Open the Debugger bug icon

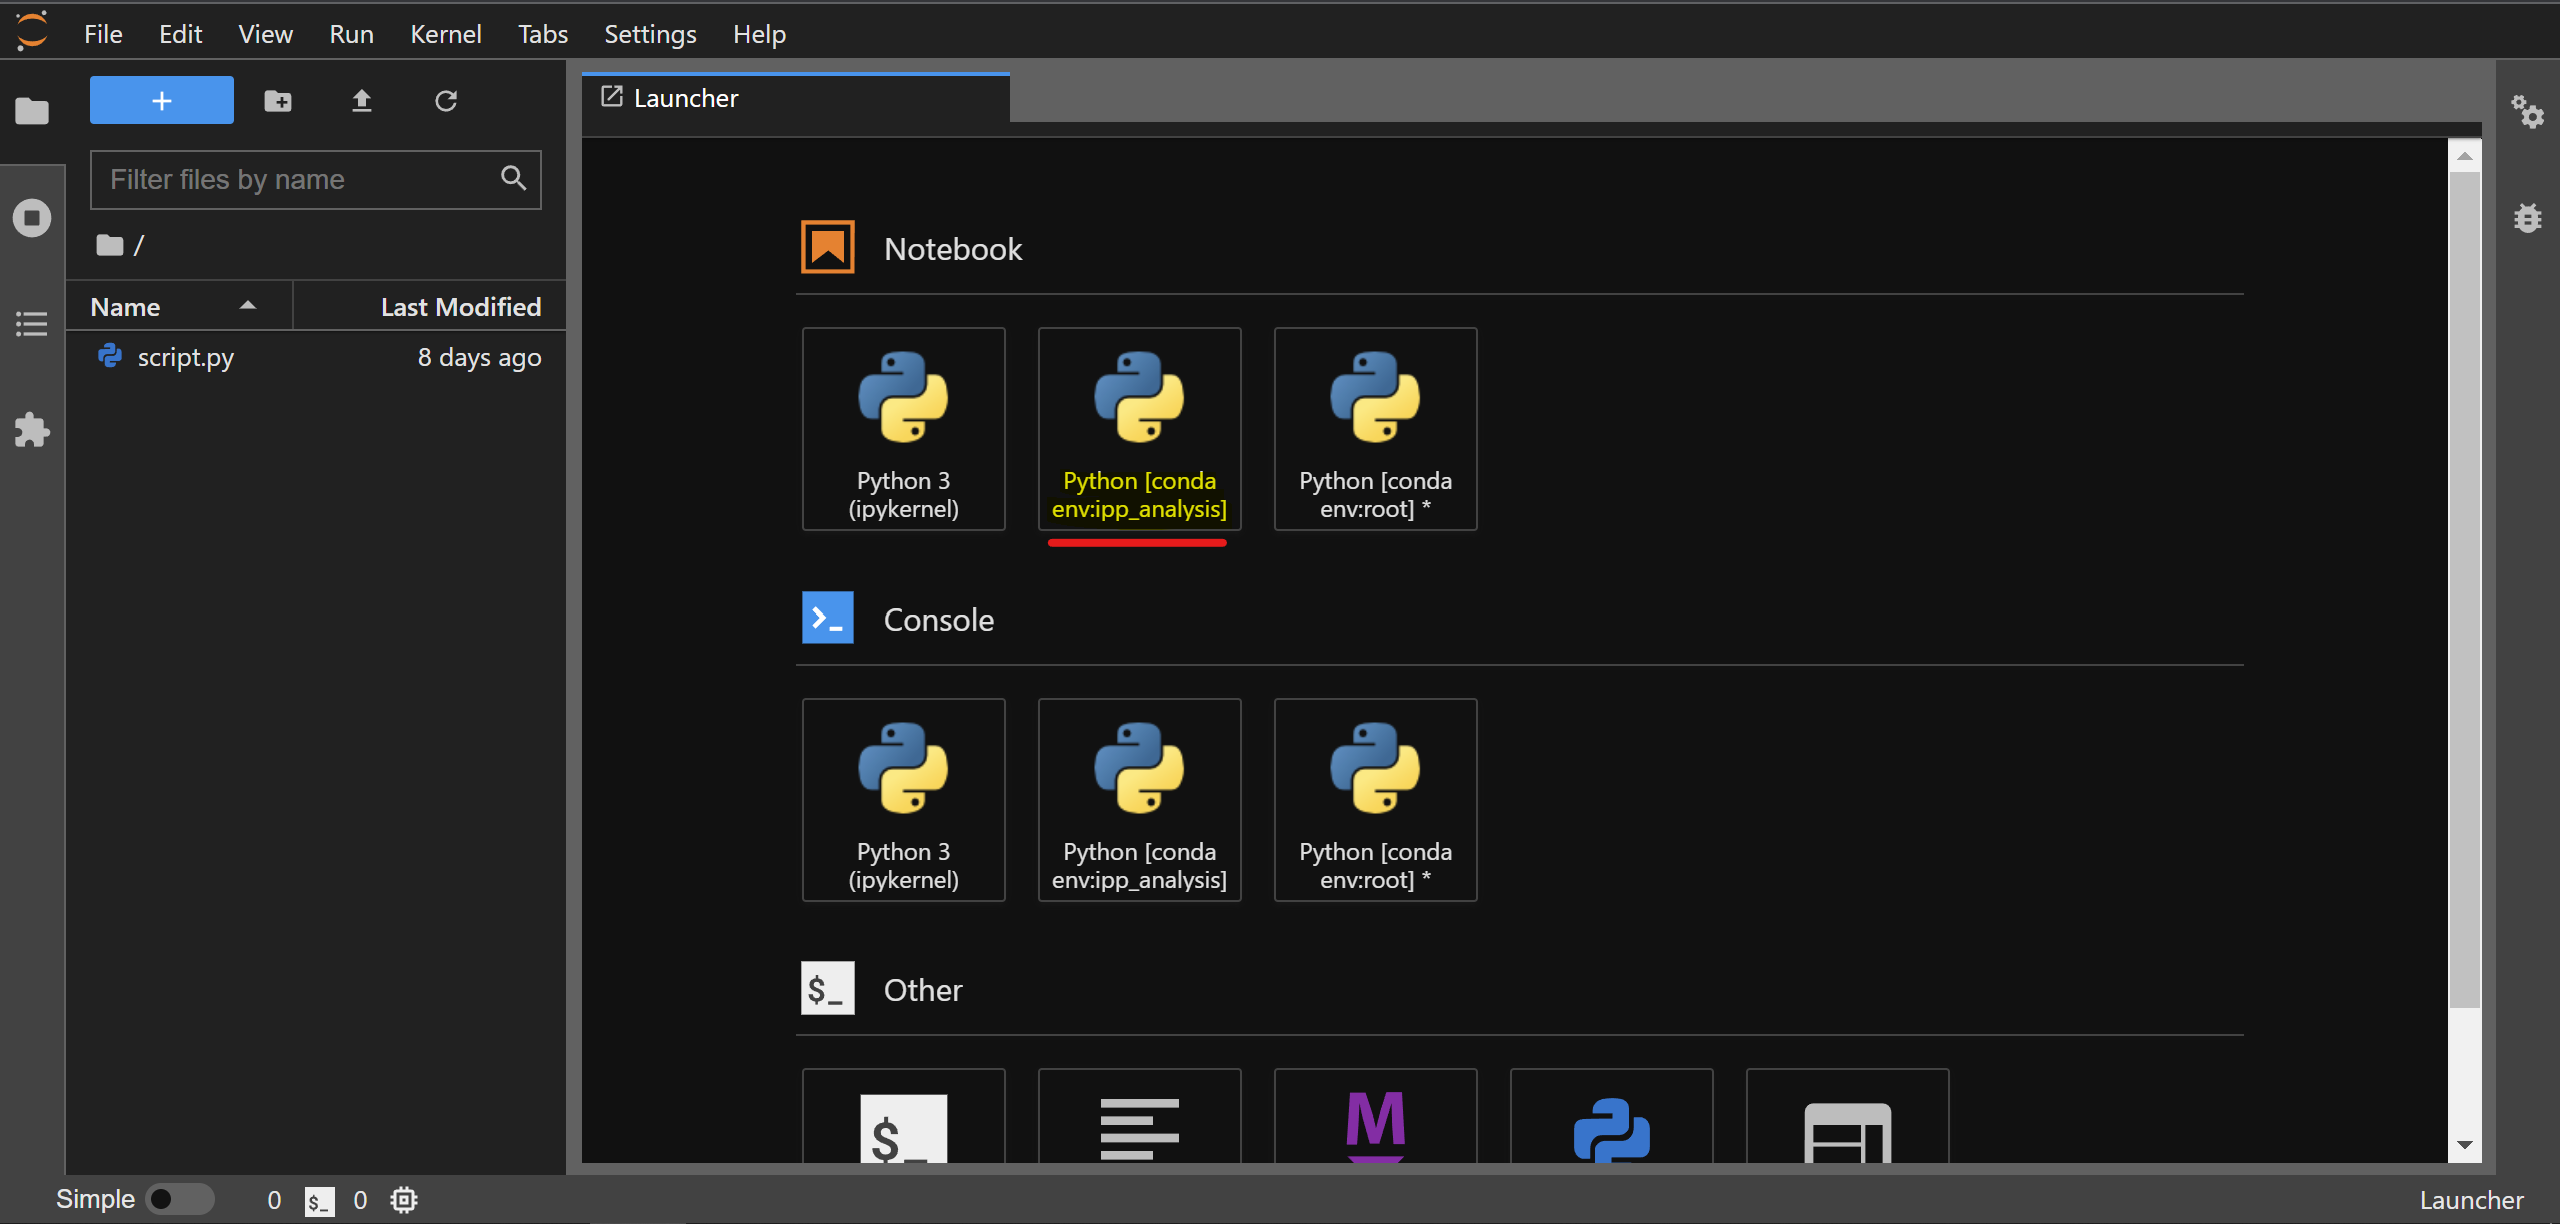click(2528, 217)
